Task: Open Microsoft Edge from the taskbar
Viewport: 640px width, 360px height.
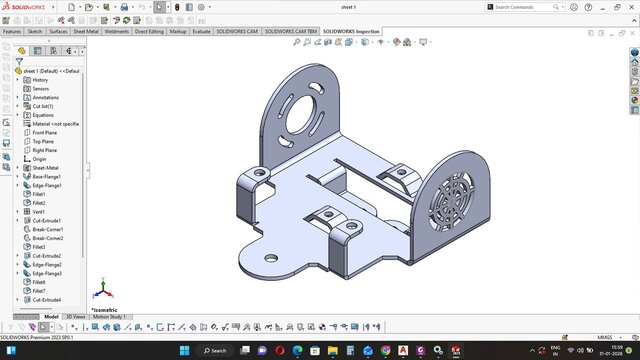Action: tap(298, 351)
